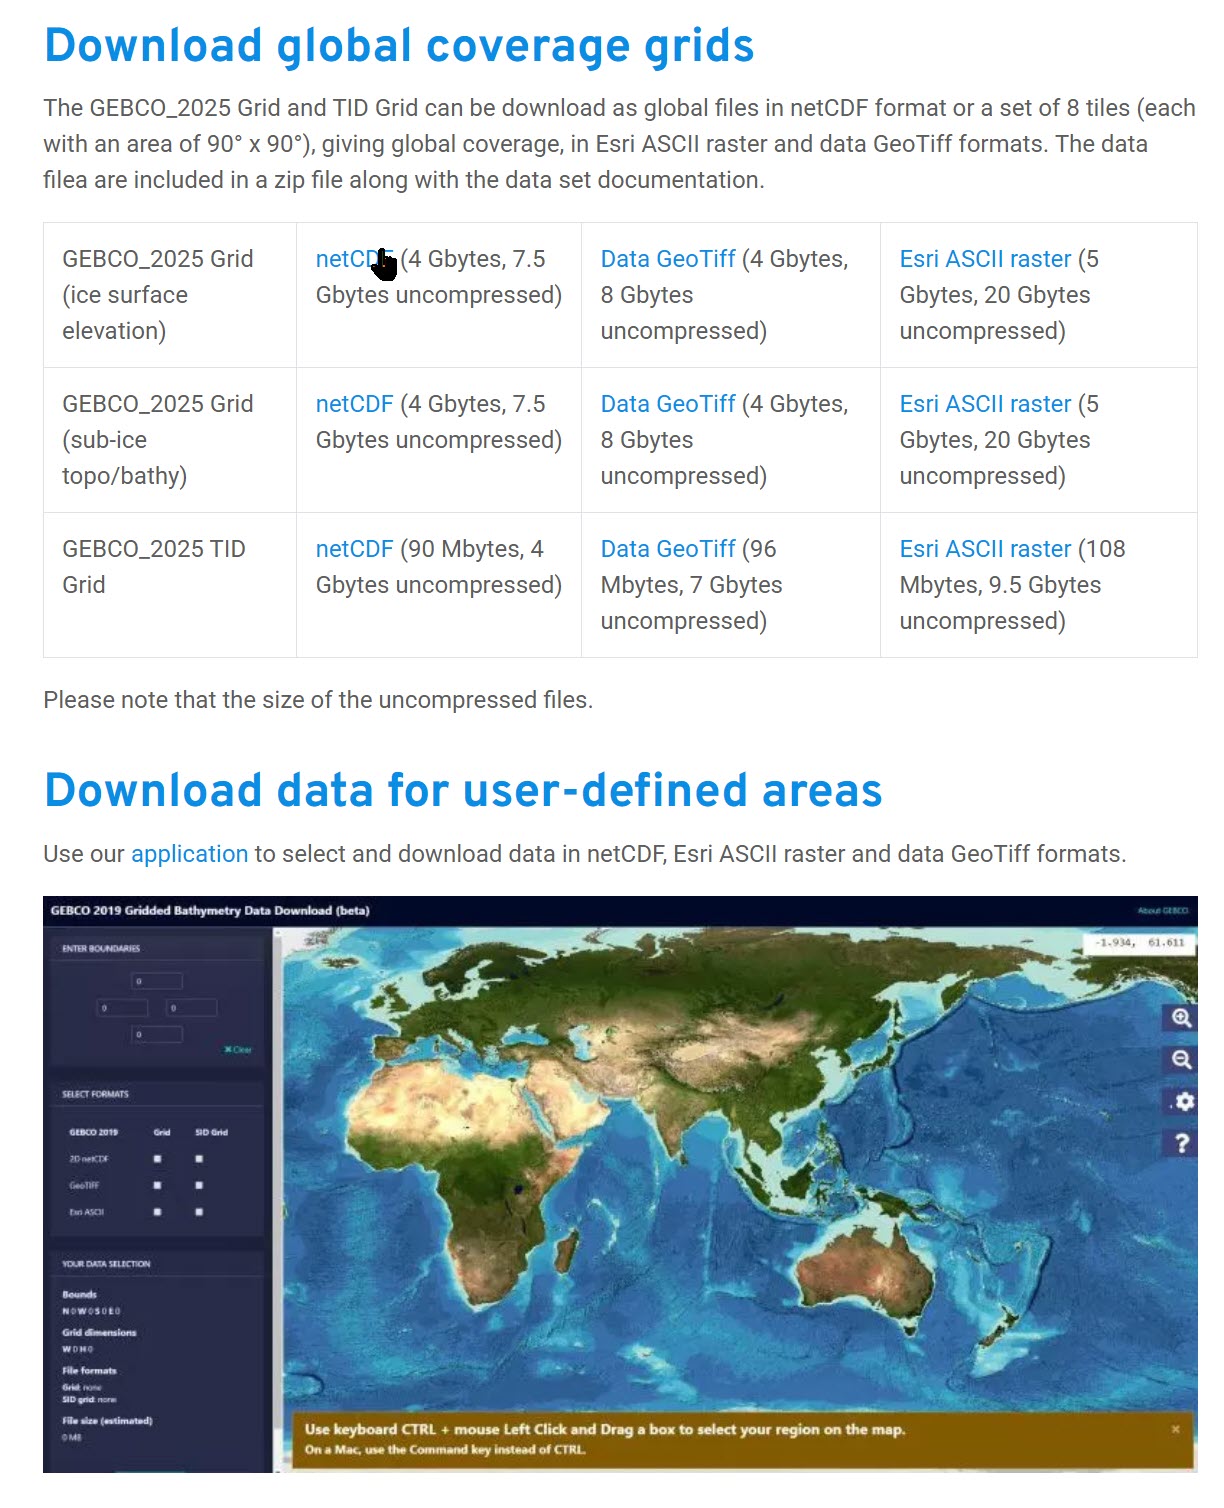This screenshot has width=1224, height=1508.
Task: Tick the GeoTIFF SID Grid checkbox
Action: [x=199, y=1185]
